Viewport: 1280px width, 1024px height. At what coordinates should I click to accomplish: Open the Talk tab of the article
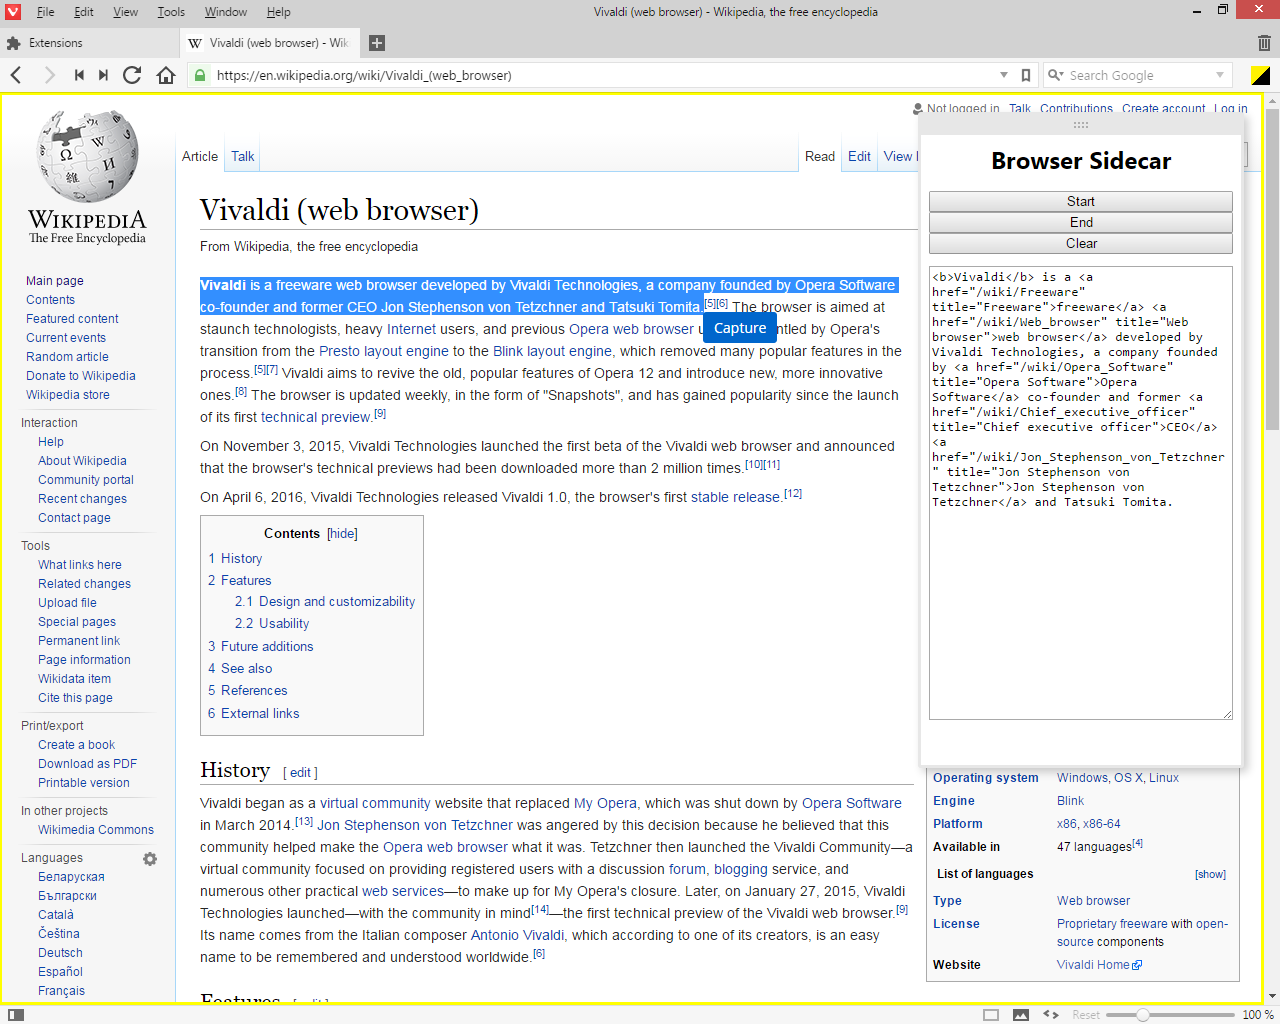tap(243, 157)
